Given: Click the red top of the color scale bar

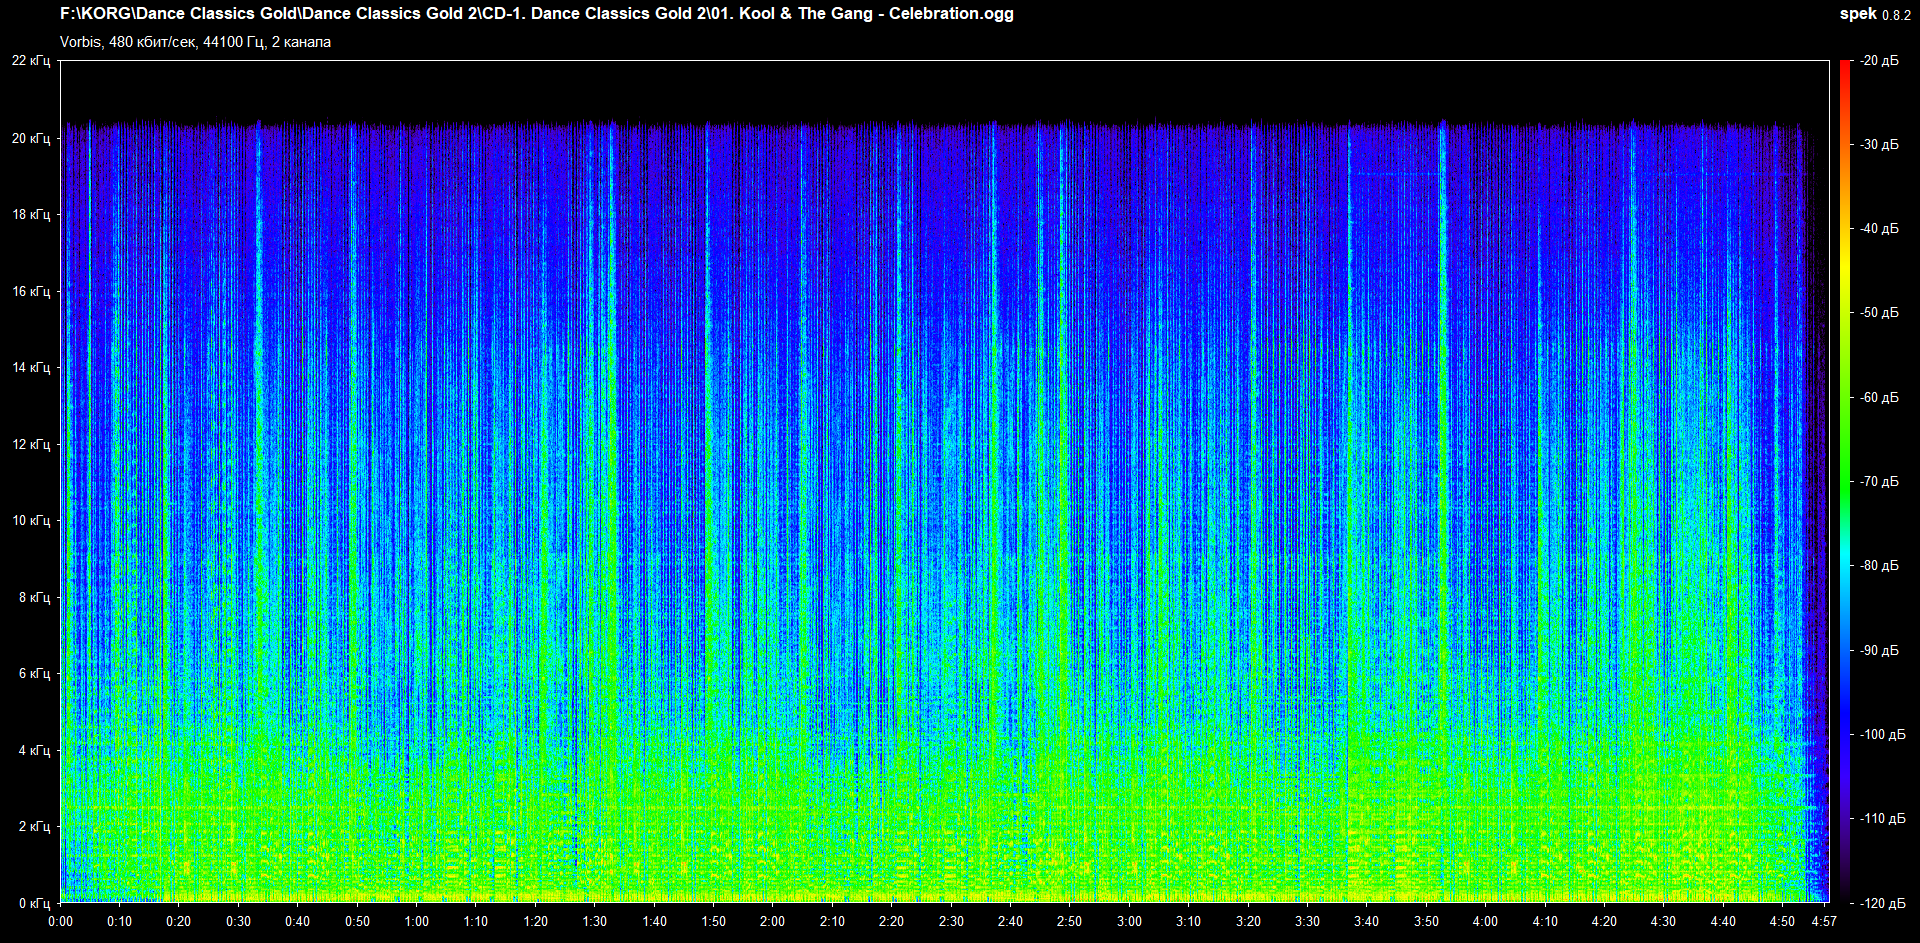Looking at the screenshot, I should tap(1845, 66).
